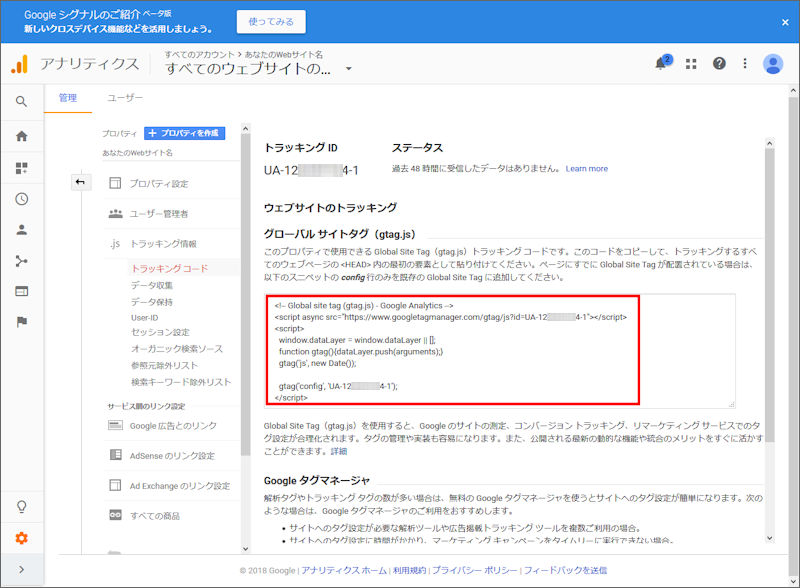Open Behavior reports window icon
Screen dimensions: 800x588
click(21, 291)
